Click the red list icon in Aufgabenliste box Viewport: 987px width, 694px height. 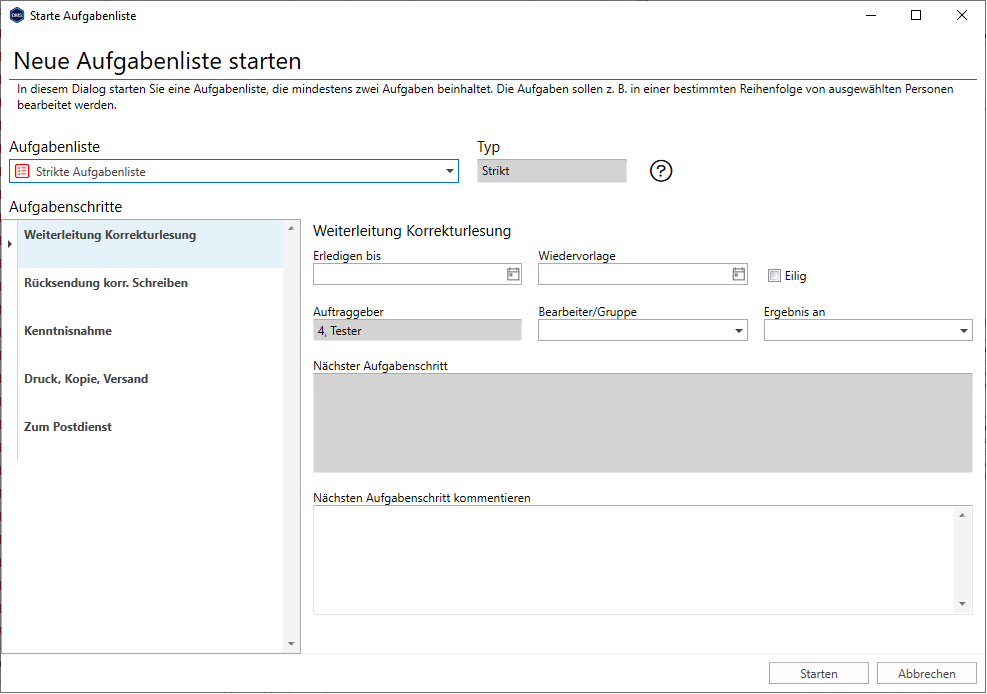click(22, 171)
